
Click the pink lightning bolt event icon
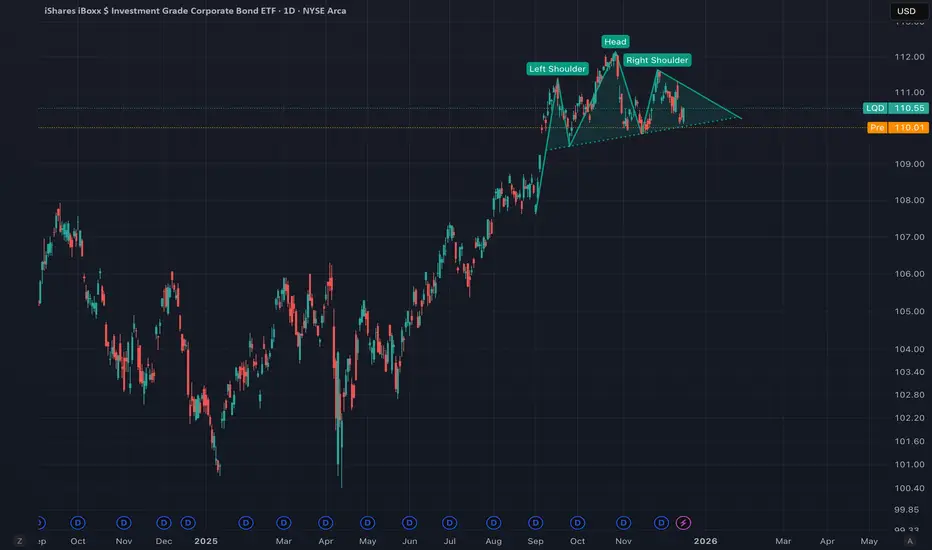tap(683, 523)
